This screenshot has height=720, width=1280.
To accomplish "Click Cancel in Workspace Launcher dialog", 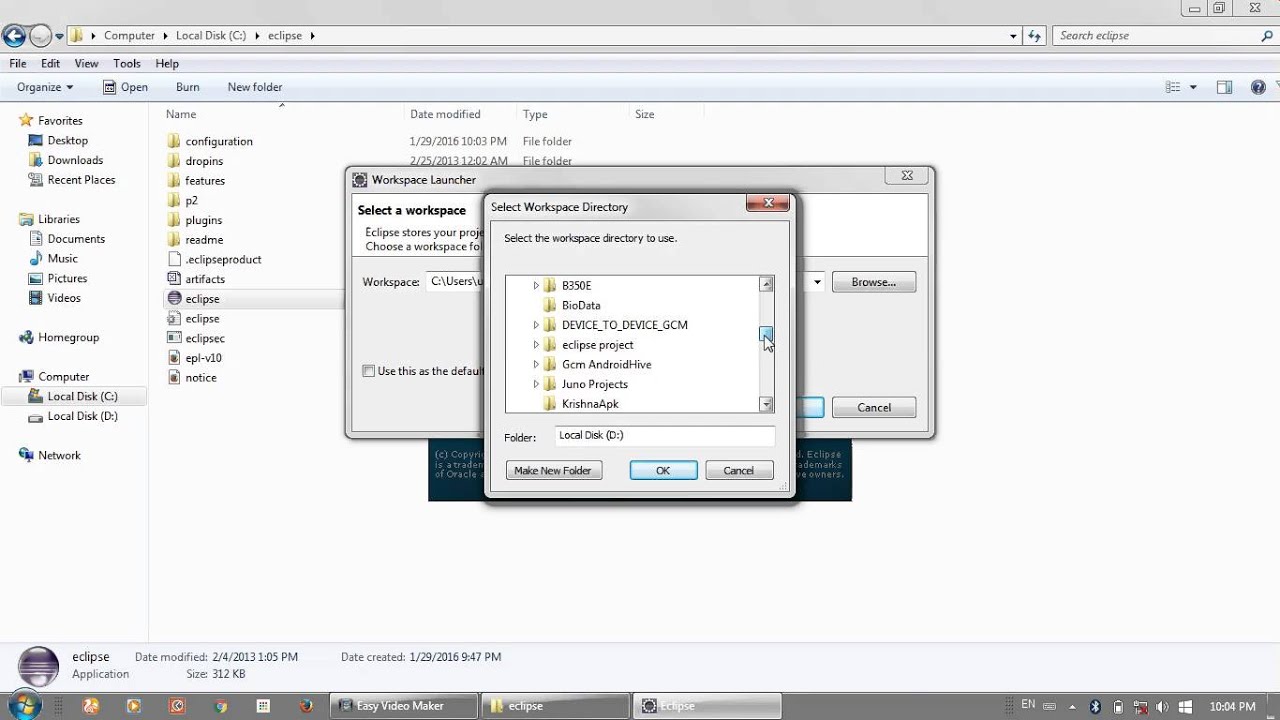I will [874, 407].
